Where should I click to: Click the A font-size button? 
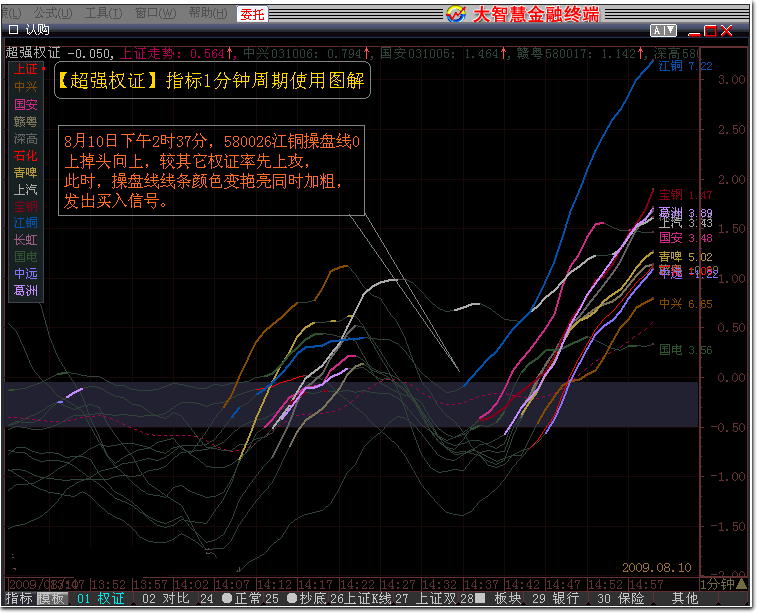(656, 31)
